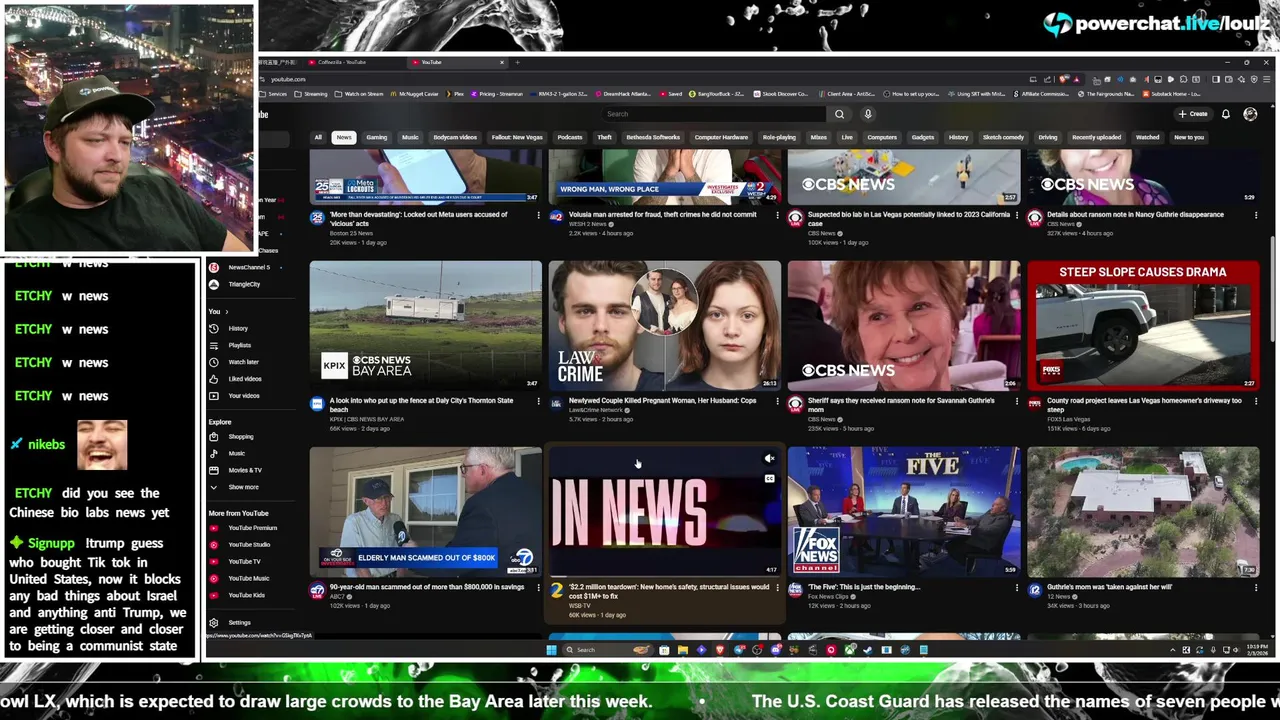The width and height of the screenshot is (1280, 720).
Task: Open more options for County road project video
Action: (x=1255, y=402)
